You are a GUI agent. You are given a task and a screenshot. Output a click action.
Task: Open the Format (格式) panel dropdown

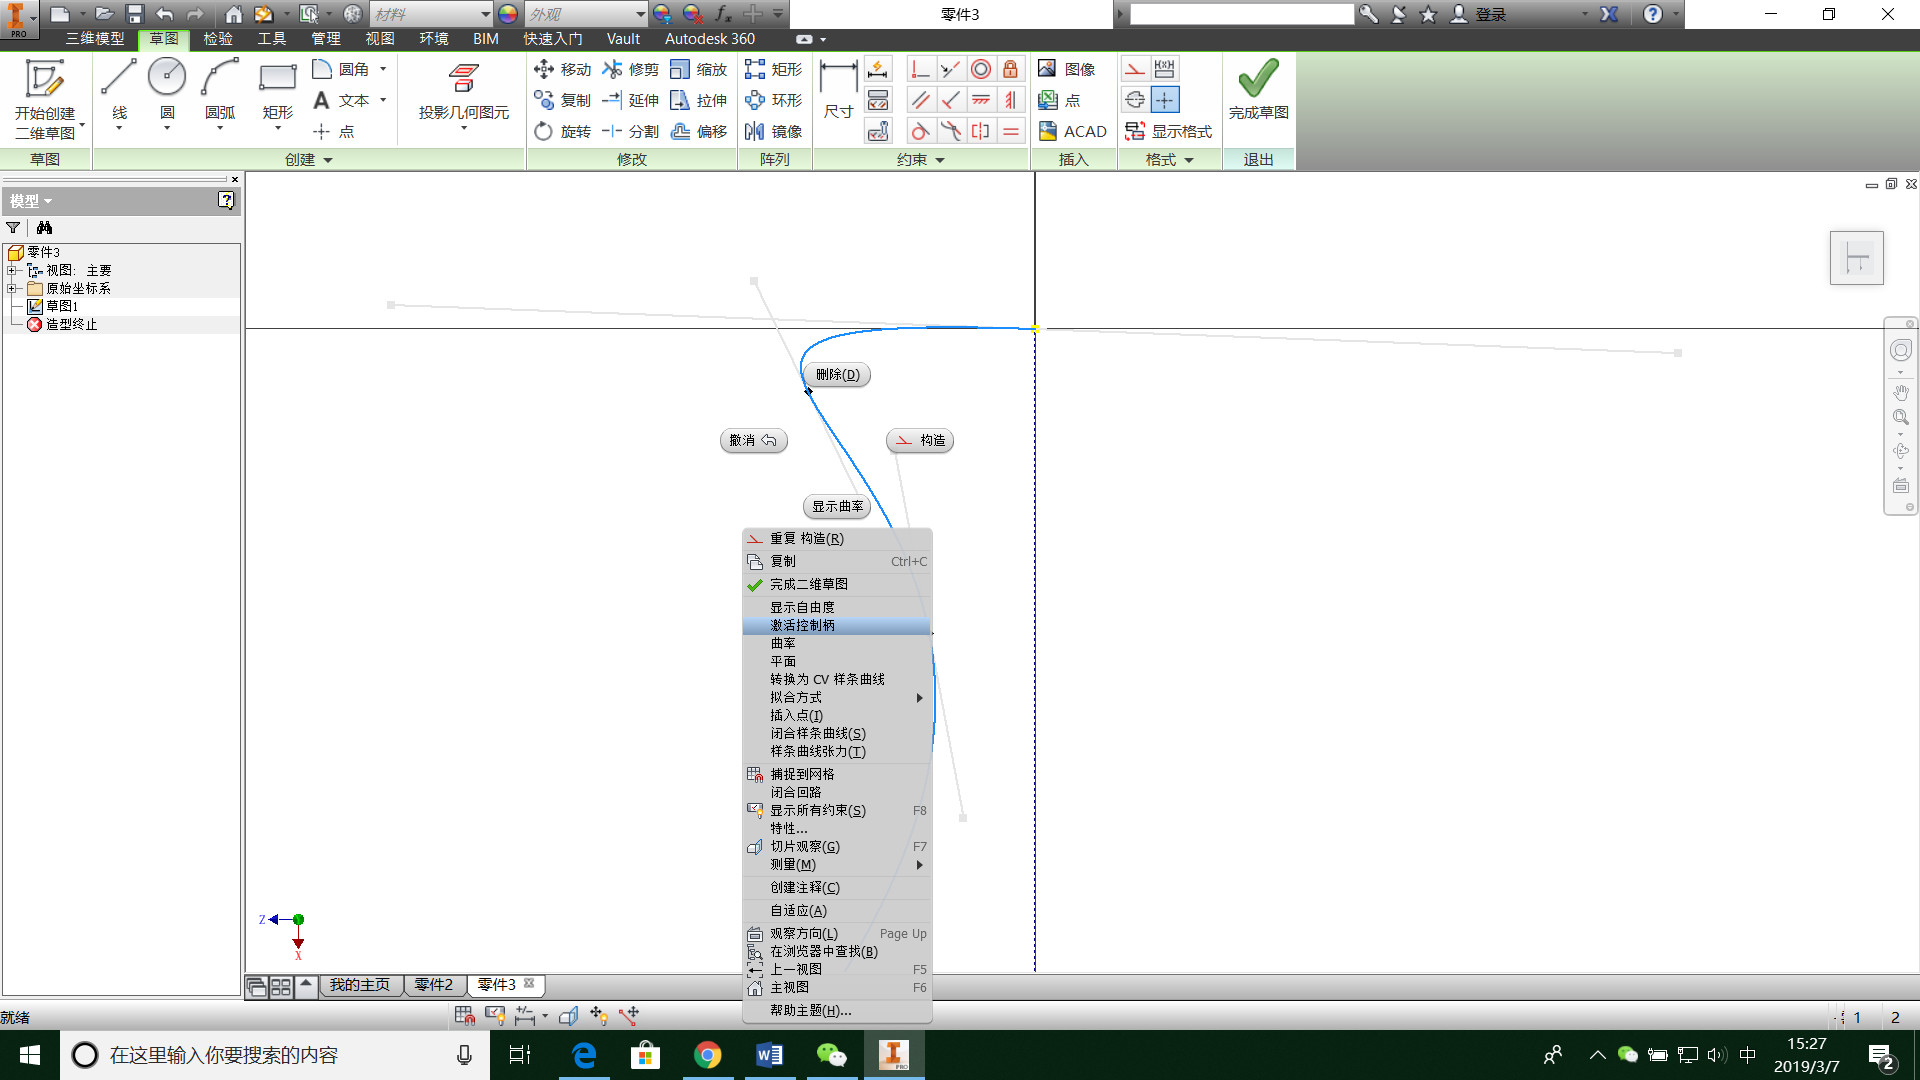[1169, 159]
